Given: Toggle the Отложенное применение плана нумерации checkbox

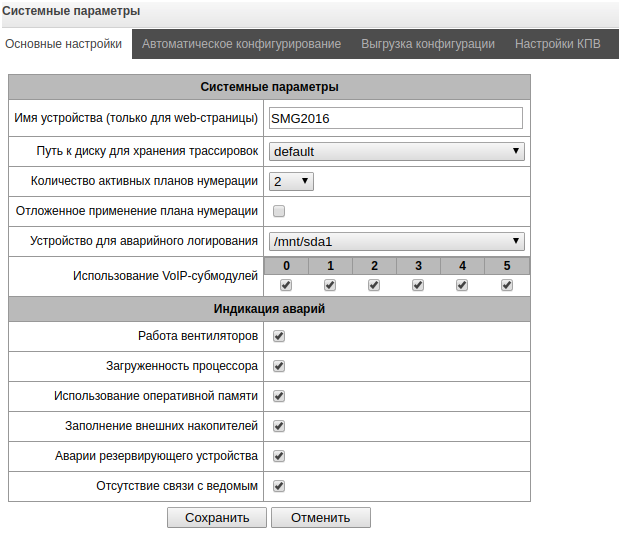Looking at the screenshot, I should click(x=279, y=211).
